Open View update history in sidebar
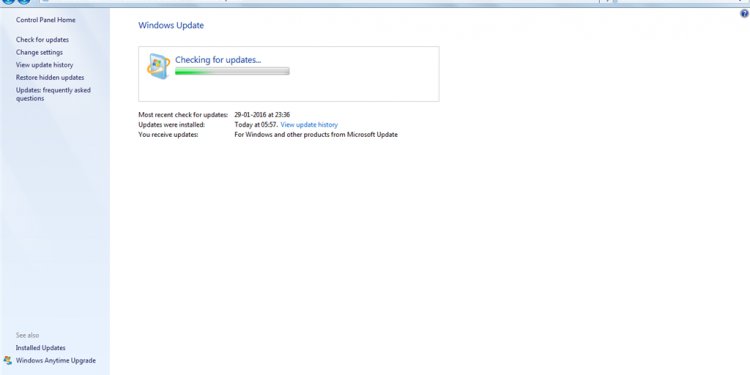This screenshot has width=750, height=375. 44,65
